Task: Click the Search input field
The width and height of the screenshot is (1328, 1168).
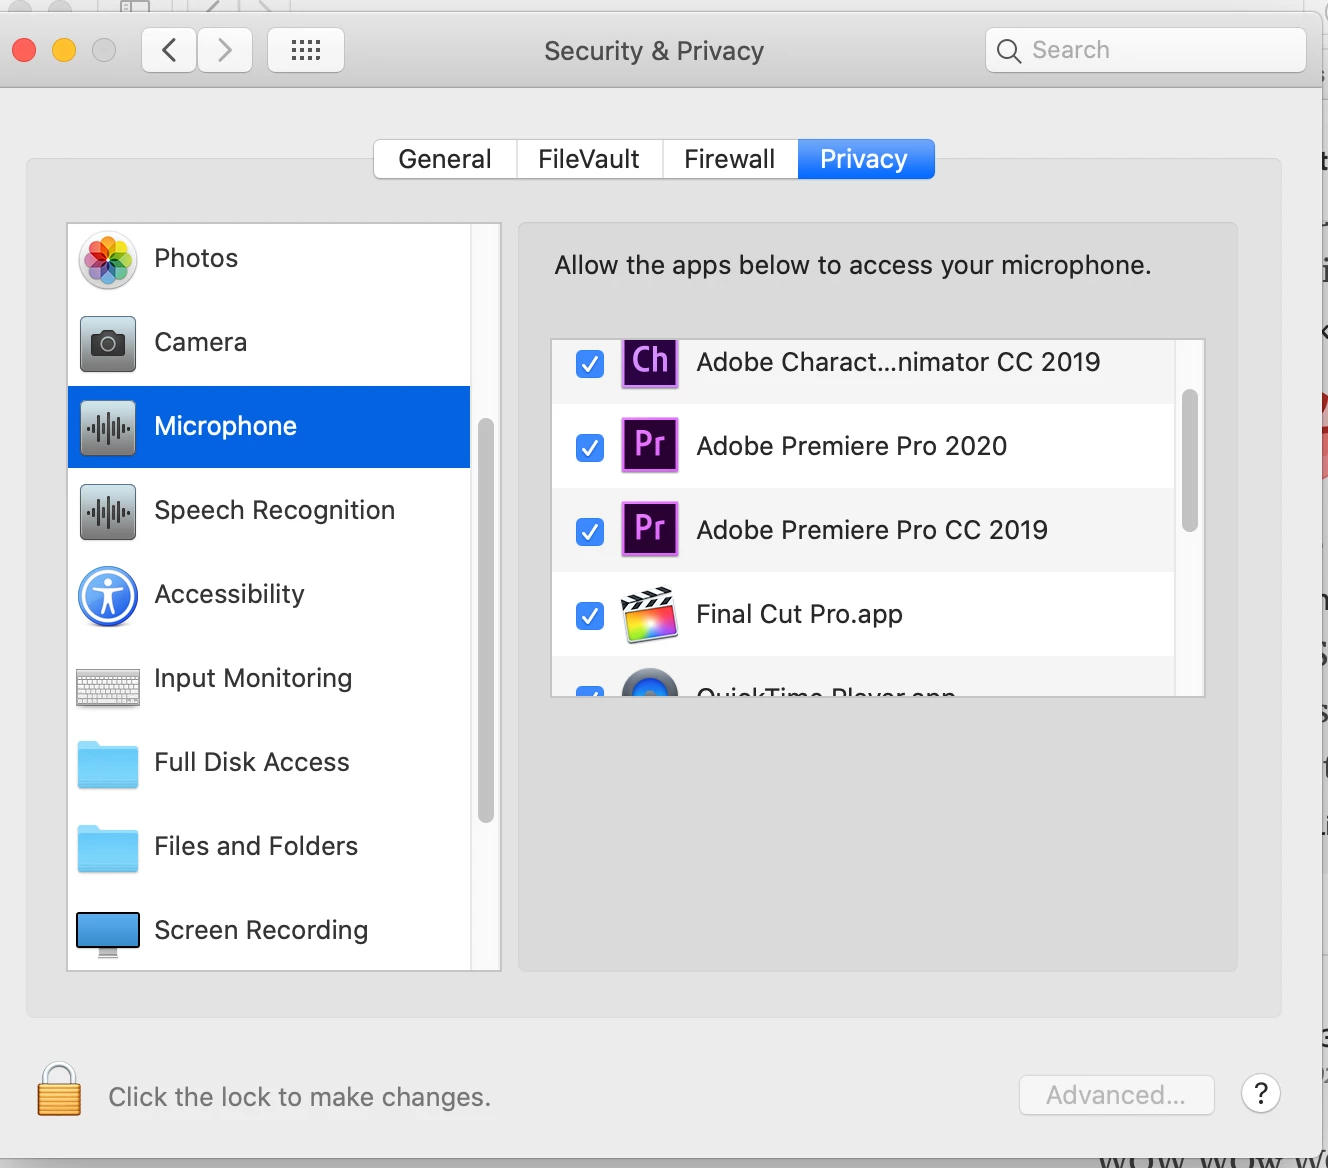Action: point(1146,50)
